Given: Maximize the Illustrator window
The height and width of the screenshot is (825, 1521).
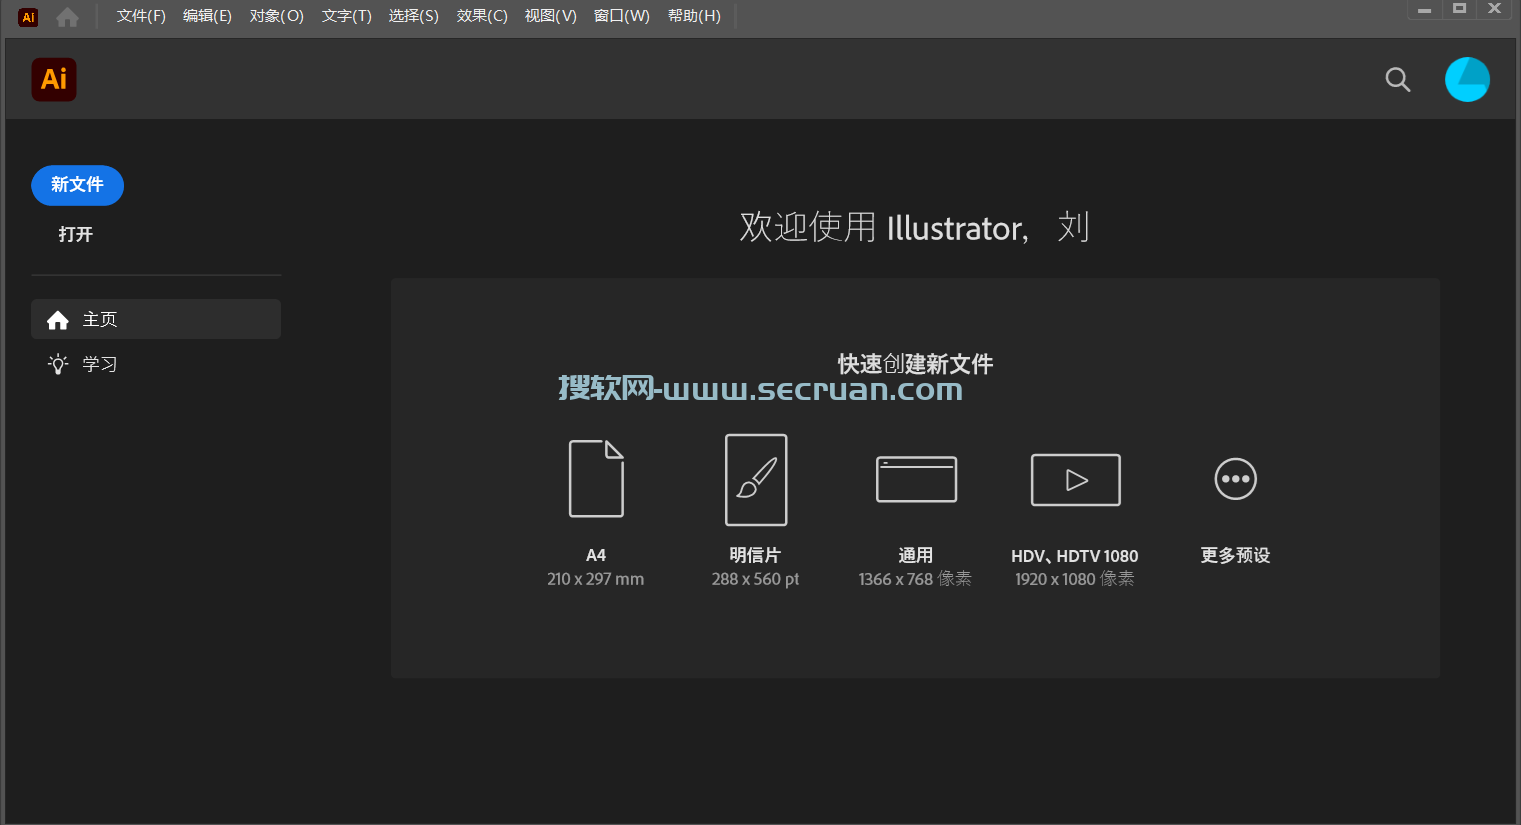Looking at the screenshot, I should pos(1459,9).
